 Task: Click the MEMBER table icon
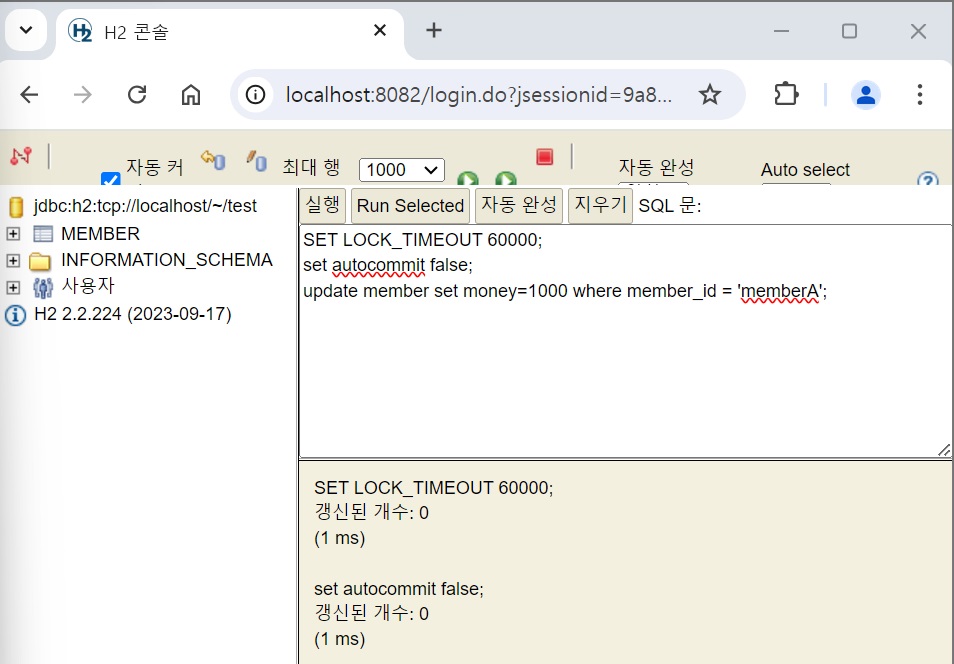point(43,234)
